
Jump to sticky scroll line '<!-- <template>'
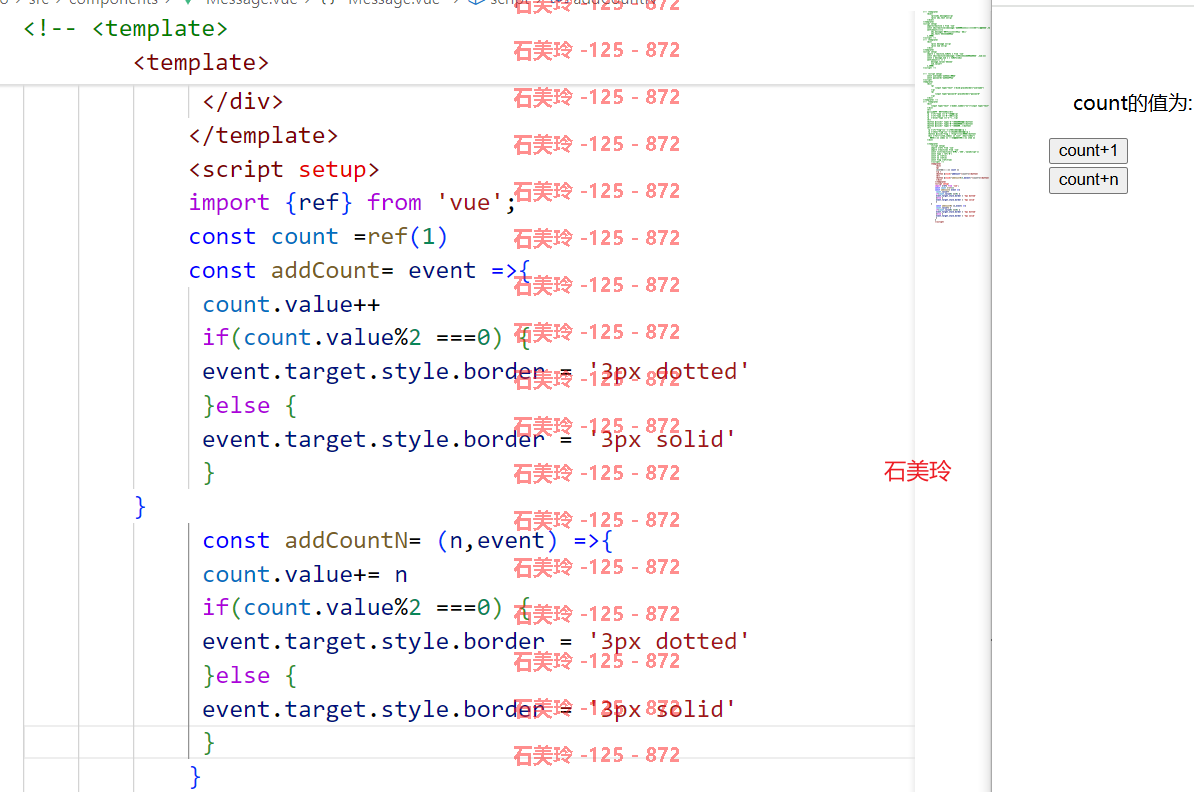point(126,29)
